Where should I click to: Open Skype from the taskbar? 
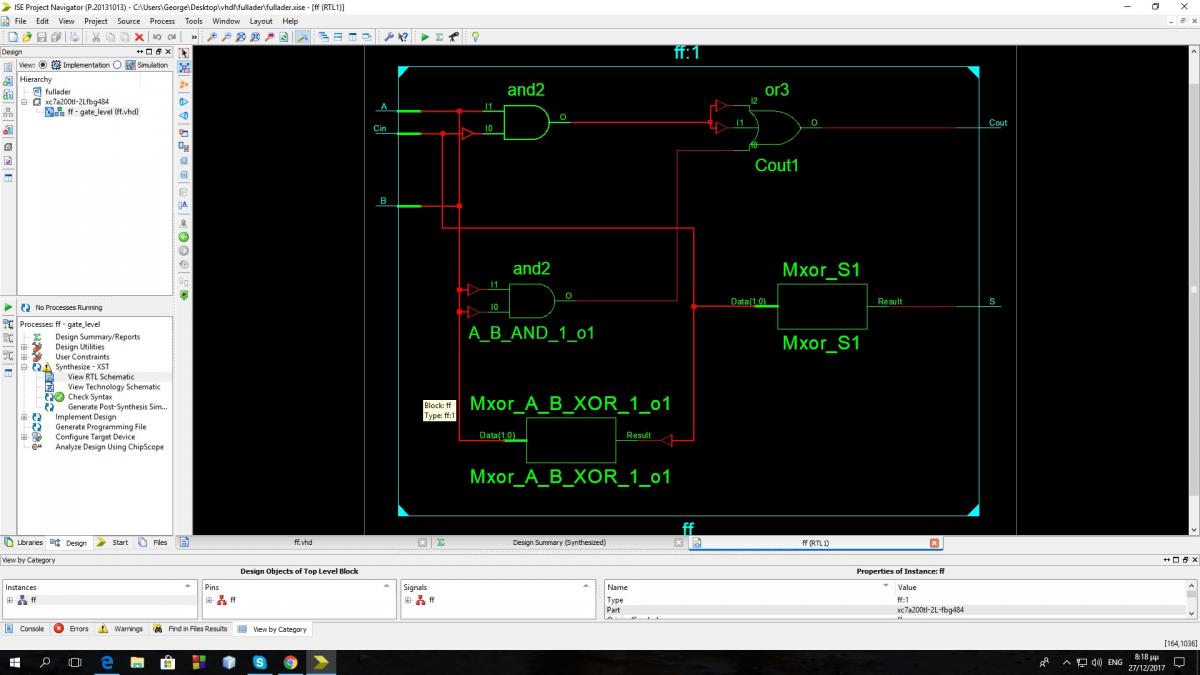coord(260,662)
